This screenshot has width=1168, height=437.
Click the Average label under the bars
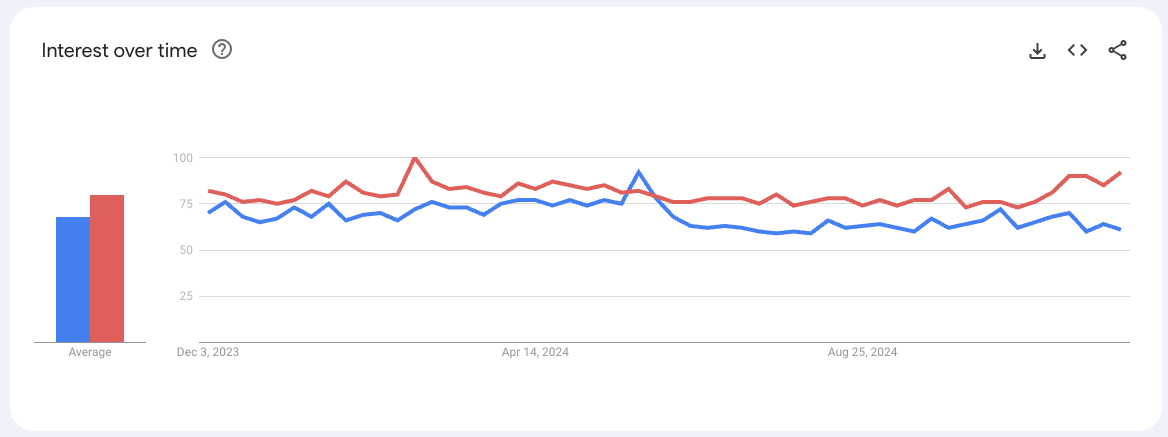coord(90,352)
